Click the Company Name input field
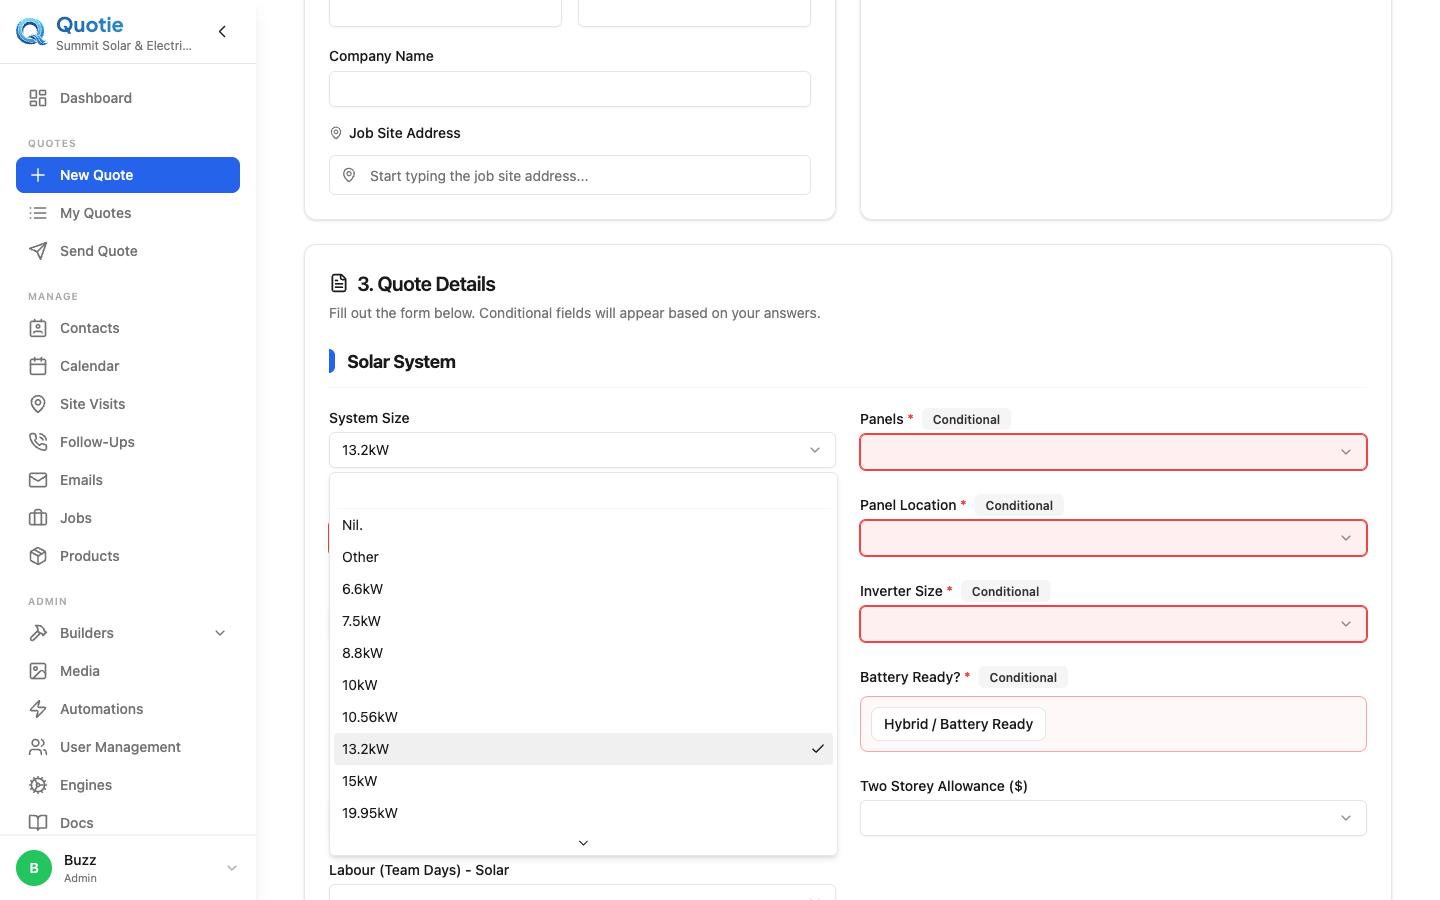Viewport: 1440px width, 900px height. (570, 89)
